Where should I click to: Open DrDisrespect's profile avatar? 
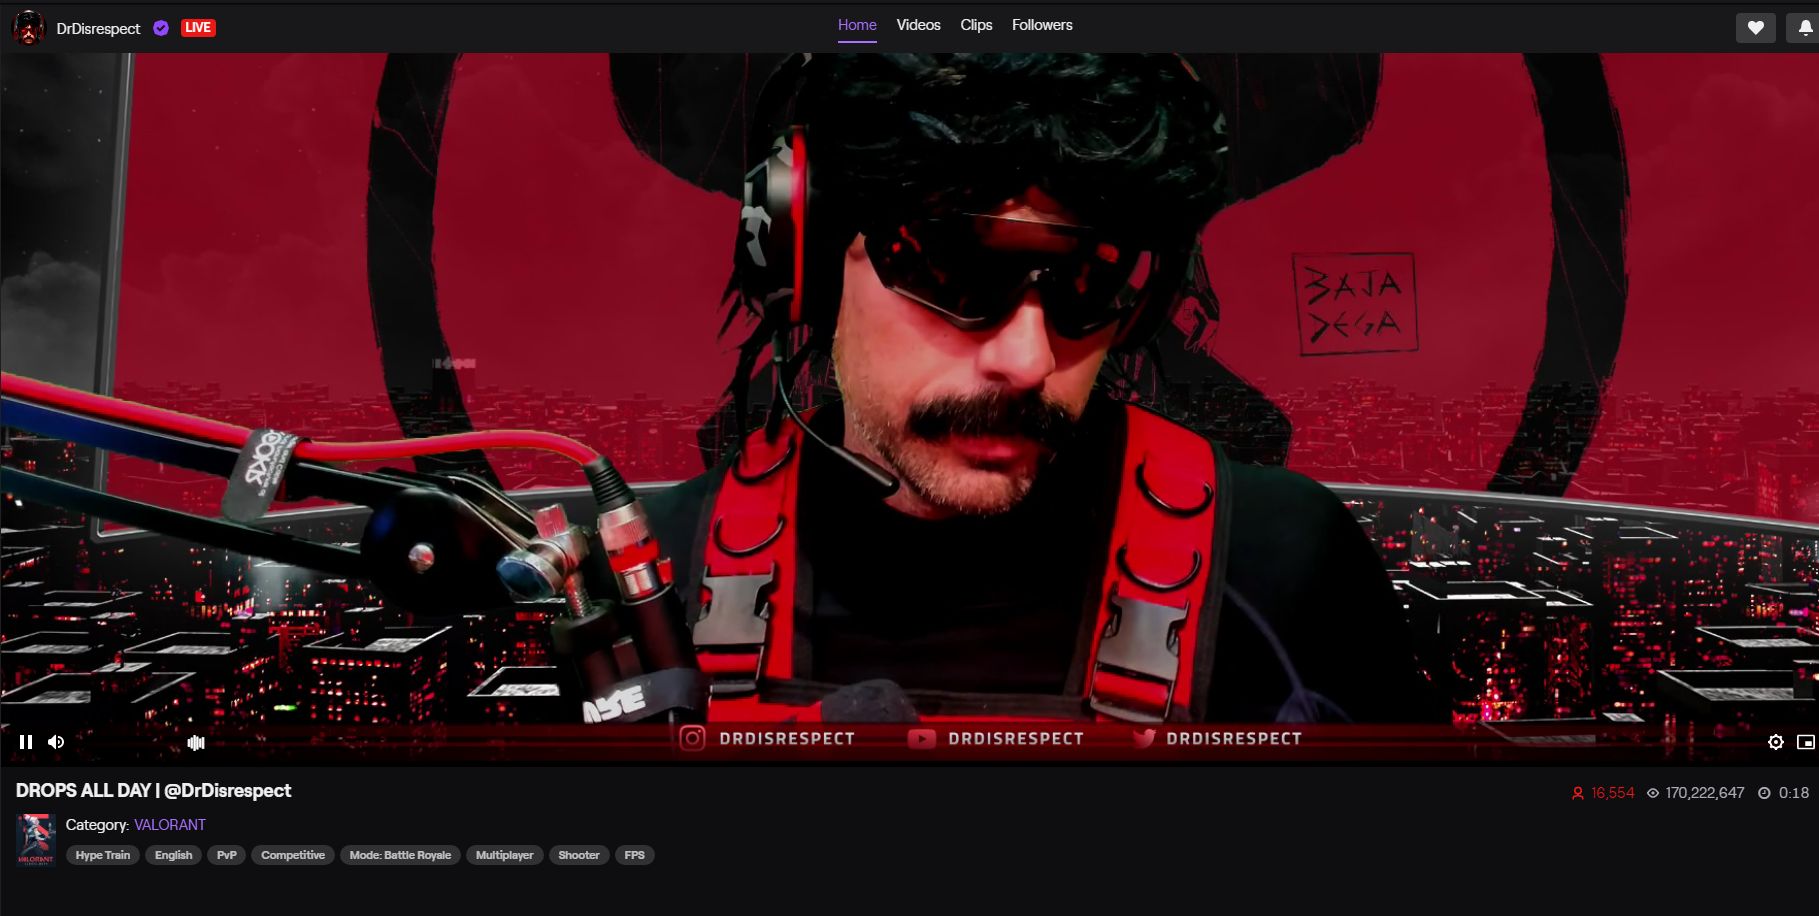(29, 28)
